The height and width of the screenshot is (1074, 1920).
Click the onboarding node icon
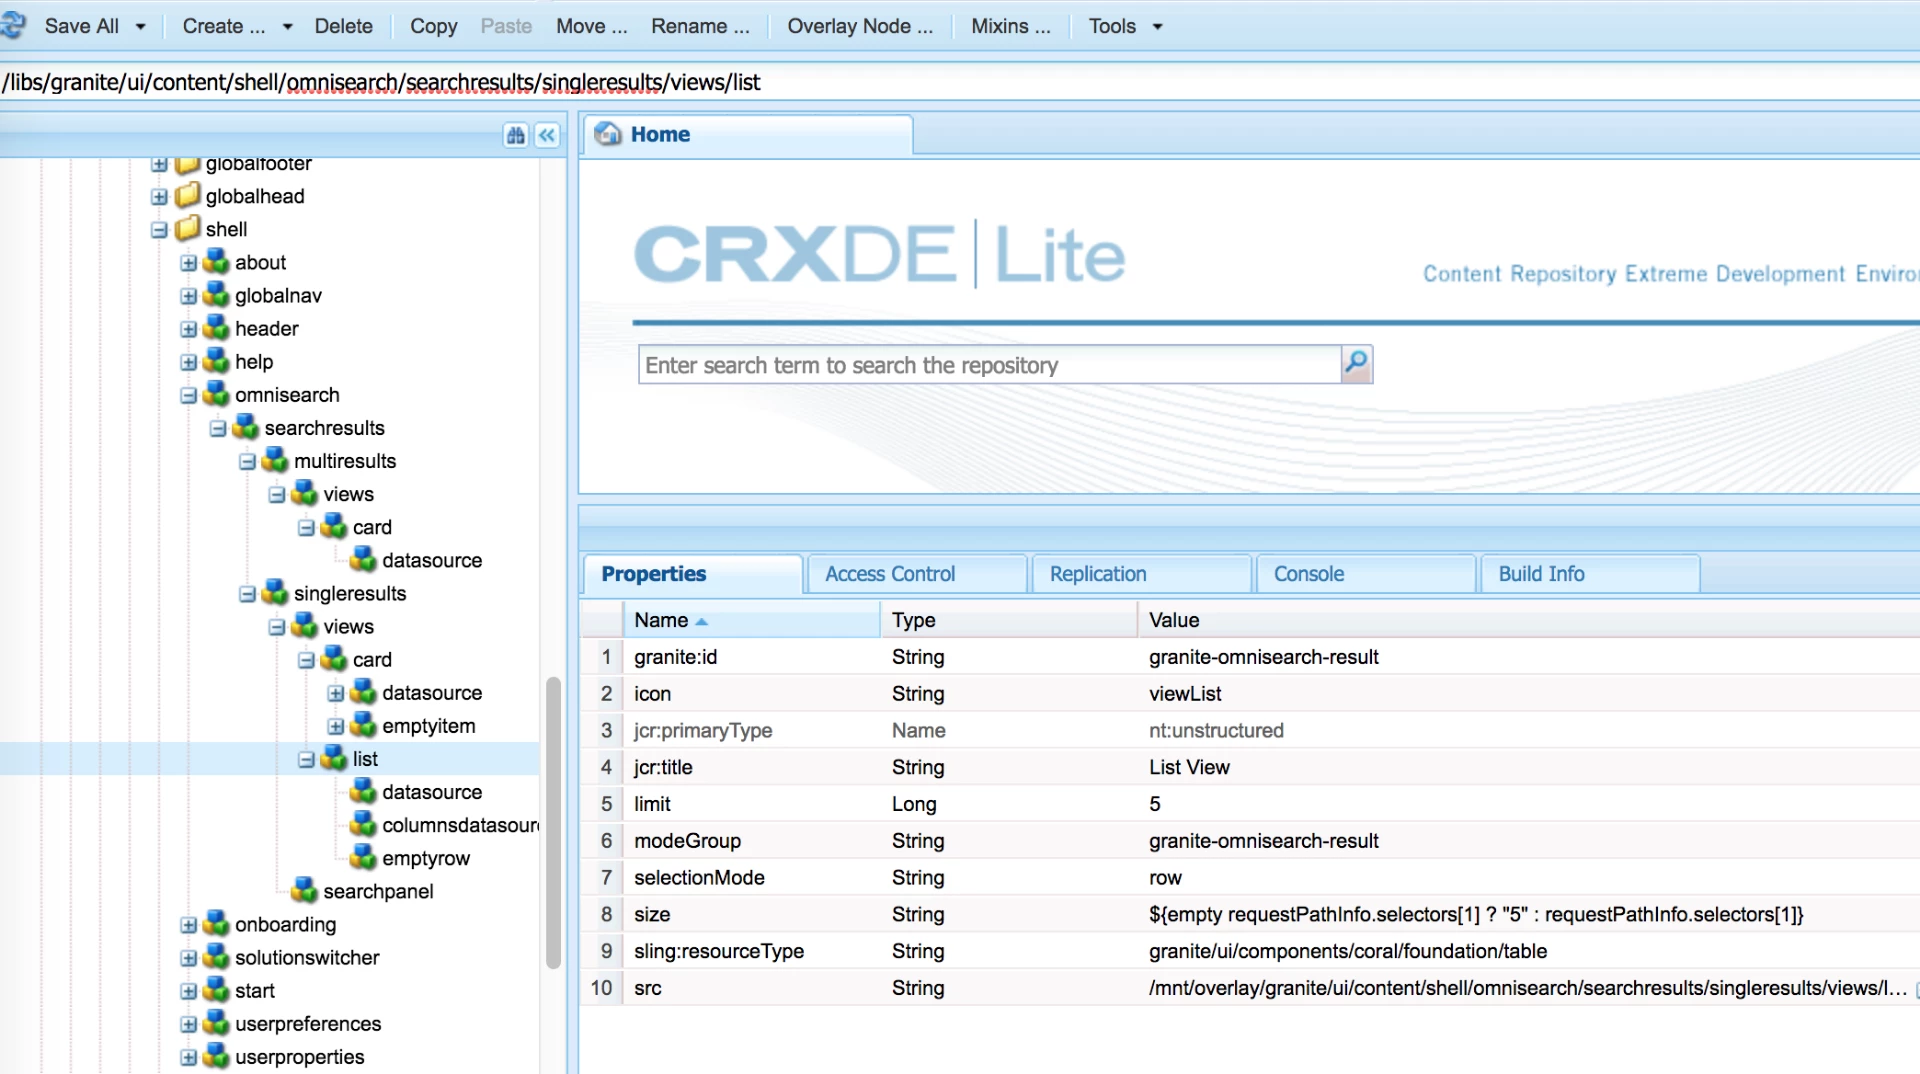pyautogui.click(x=216, y=924)
